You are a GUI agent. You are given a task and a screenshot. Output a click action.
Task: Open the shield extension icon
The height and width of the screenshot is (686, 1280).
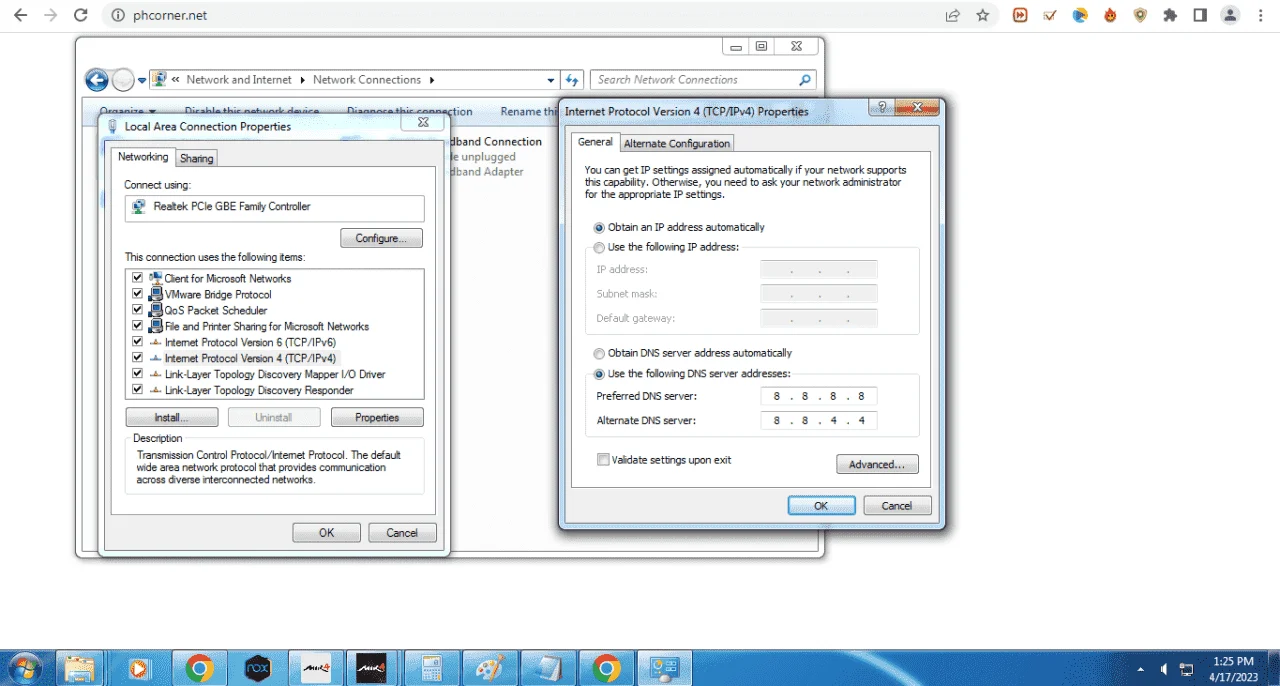1140,15
